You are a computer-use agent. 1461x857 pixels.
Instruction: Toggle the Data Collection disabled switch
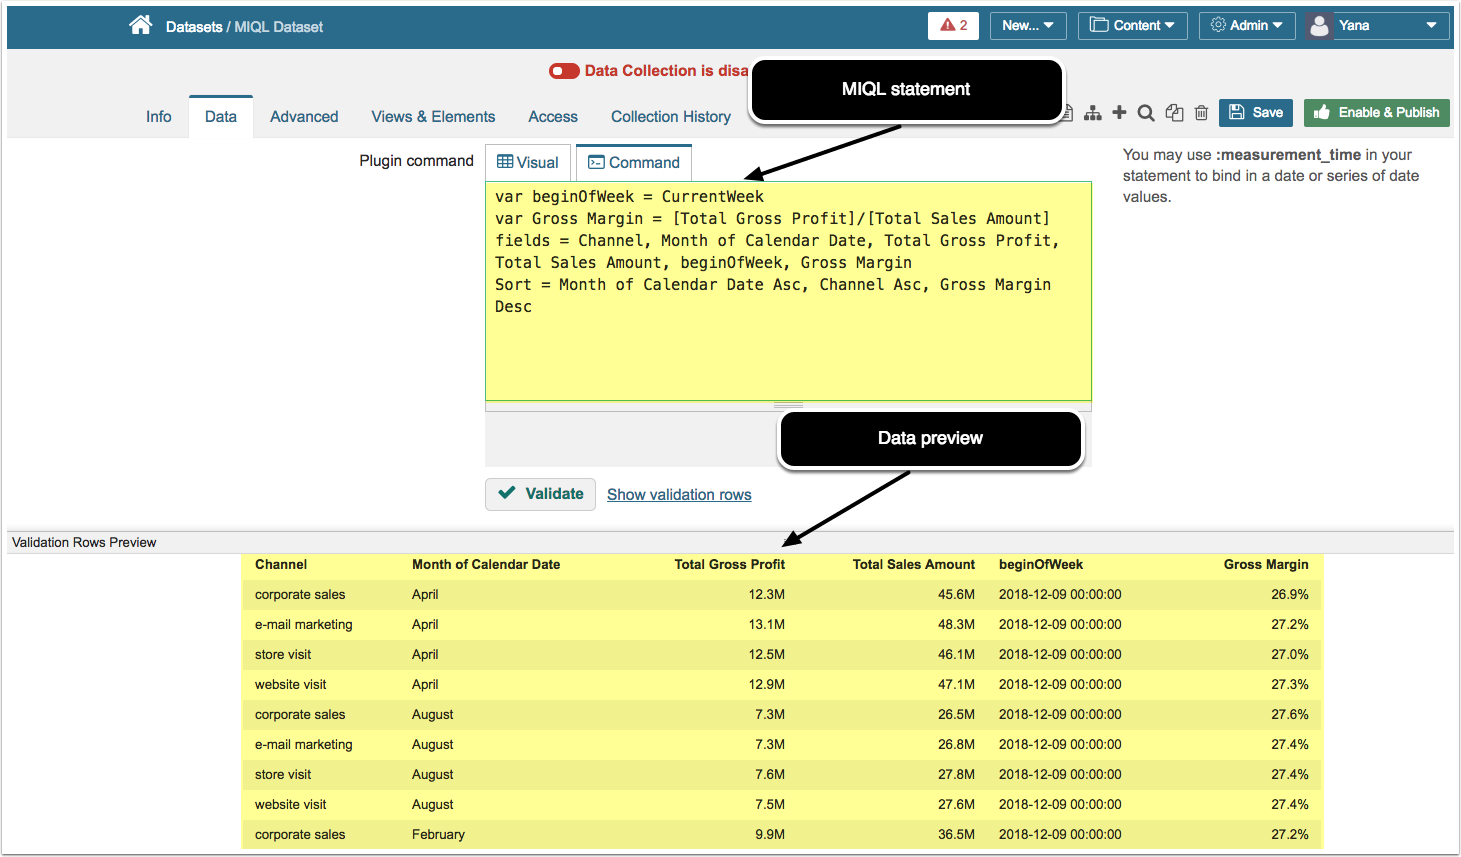pyautogui.click(x=564, y=71)
